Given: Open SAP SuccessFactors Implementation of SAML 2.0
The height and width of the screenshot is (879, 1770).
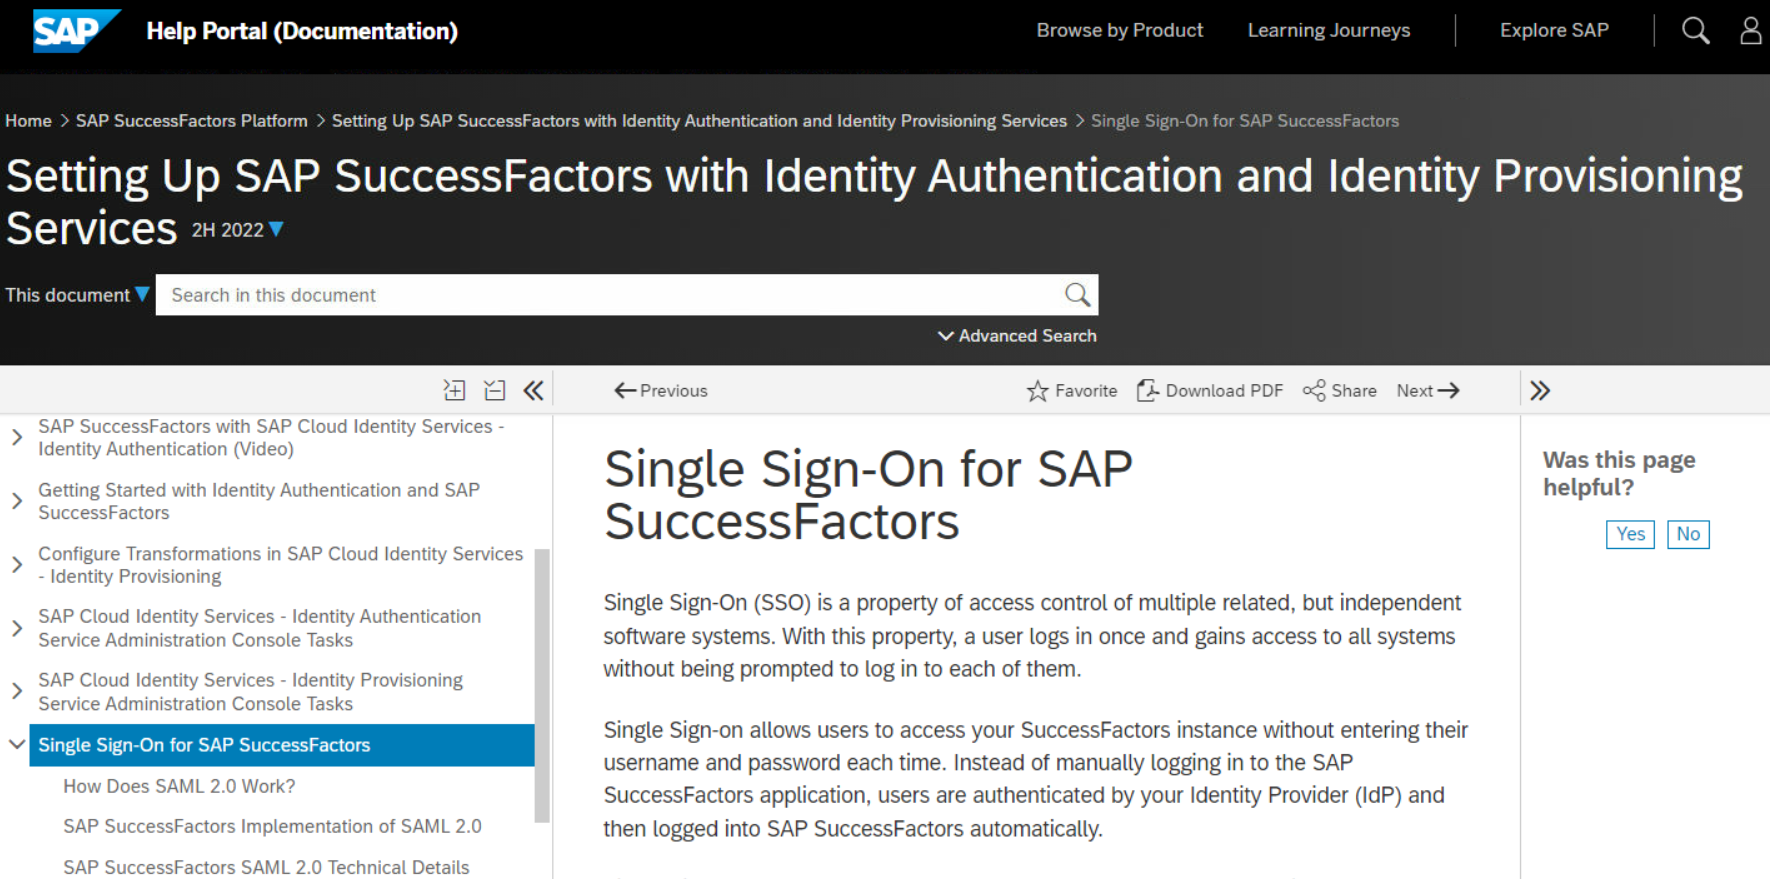Looking at the screenshot, I should click(272, 826).
